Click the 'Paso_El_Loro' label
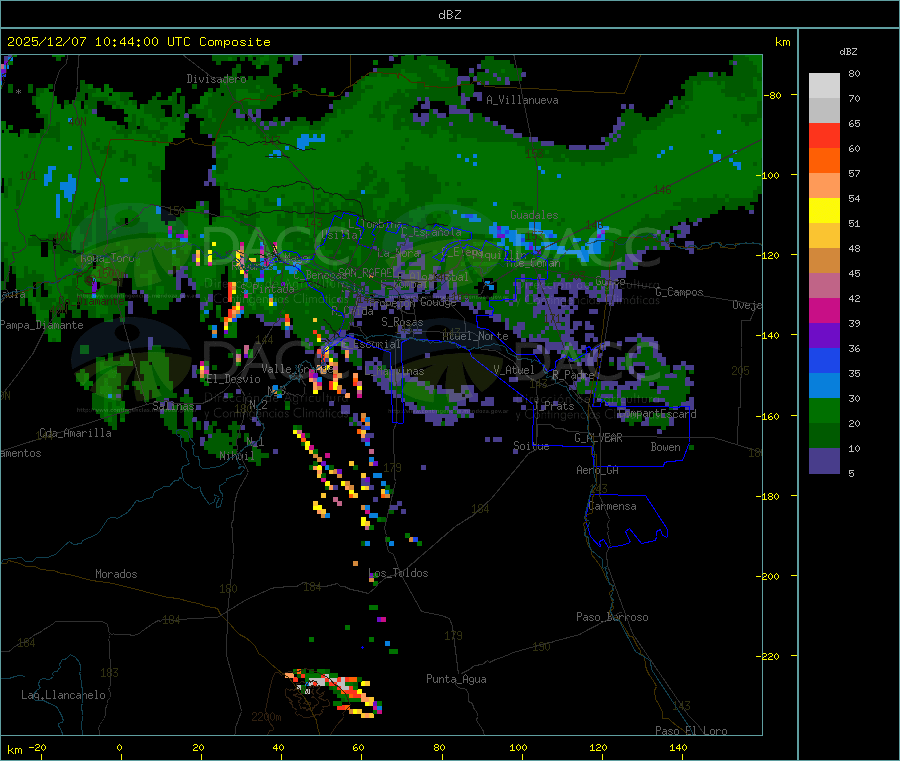 691,731
